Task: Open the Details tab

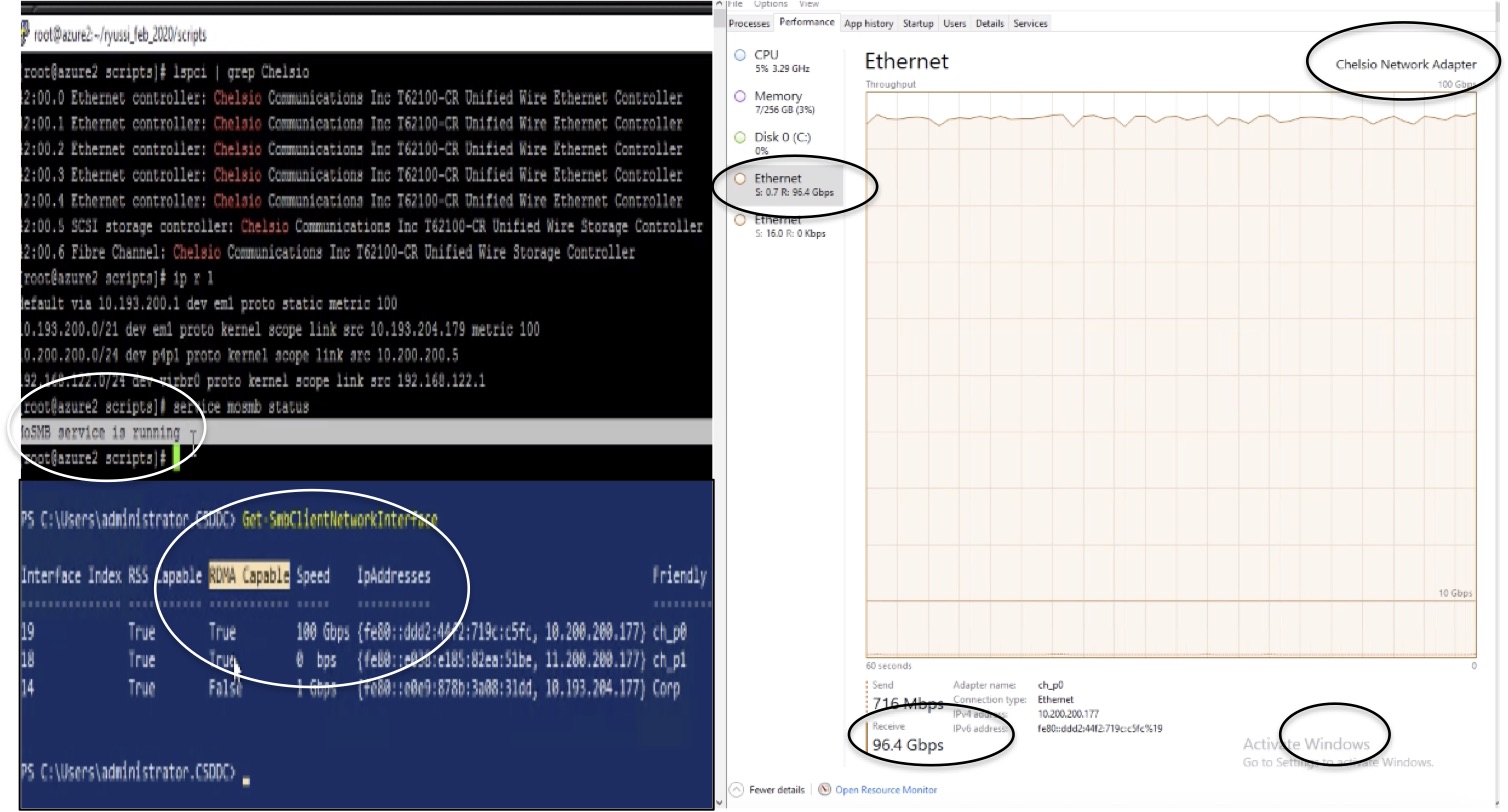Action: tap(989, 24)
